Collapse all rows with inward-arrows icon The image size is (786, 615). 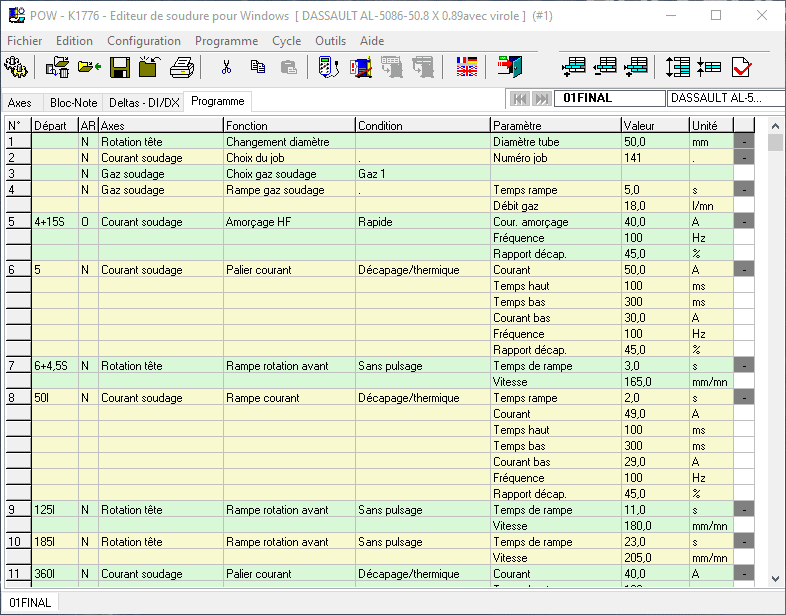[x=709, y=67]
